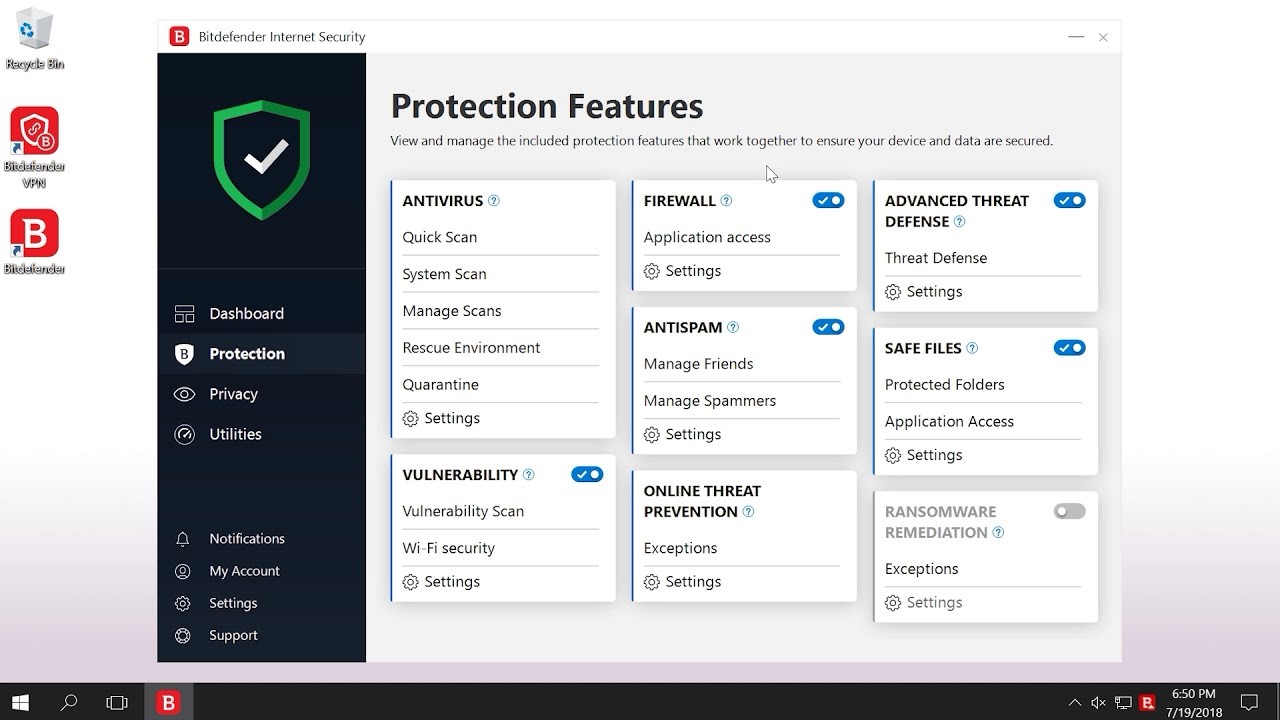Image resolution: width=1280 pixels, height=720 pixels.
Task: Open Settings under Online Threat Prevention
Action: tap(692, 582)
